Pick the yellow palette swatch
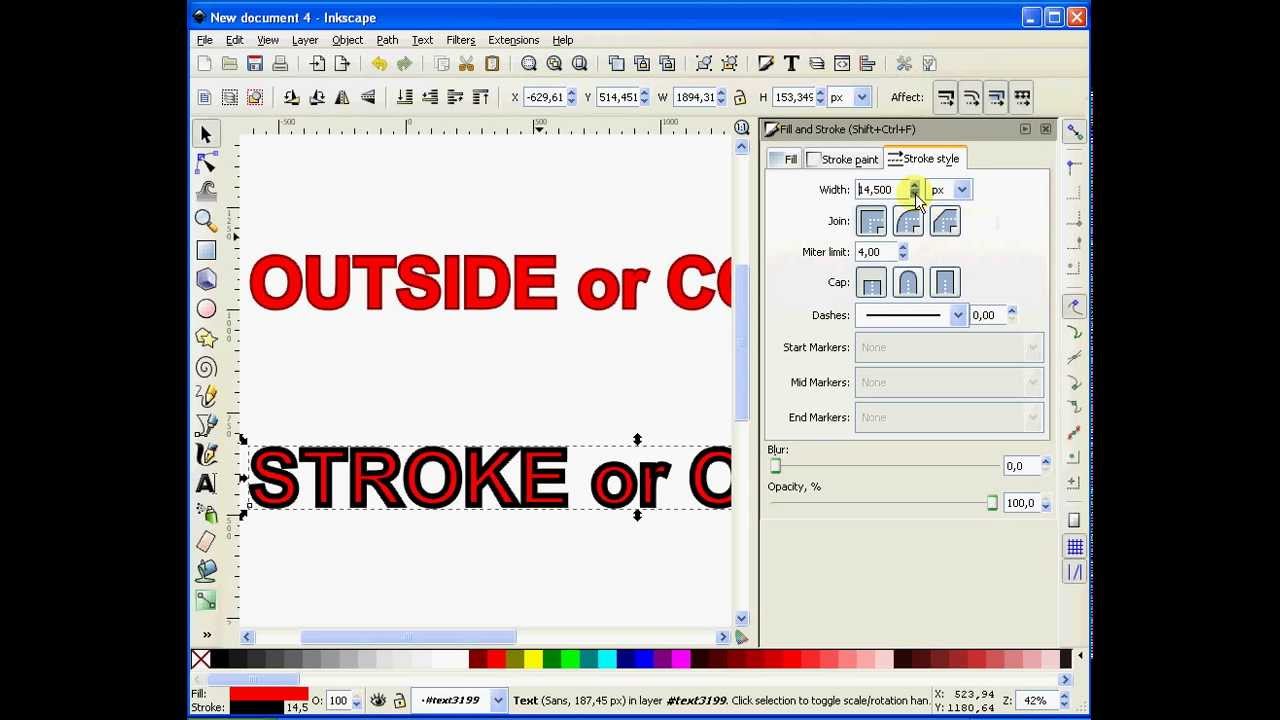 pyautogui.click(x=533, y=659)
